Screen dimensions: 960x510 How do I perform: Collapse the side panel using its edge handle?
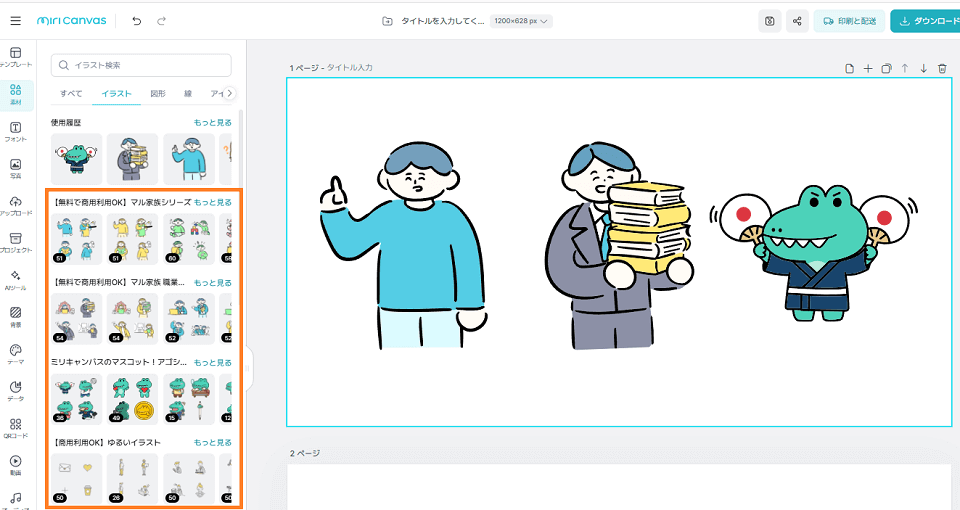coord(248,368)
